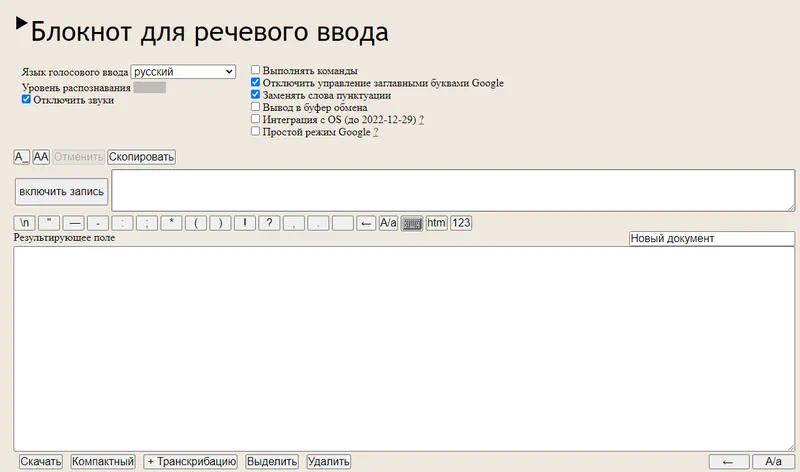
Task: Open help link next to Интеграция с OS
Action: pos(421,120)
